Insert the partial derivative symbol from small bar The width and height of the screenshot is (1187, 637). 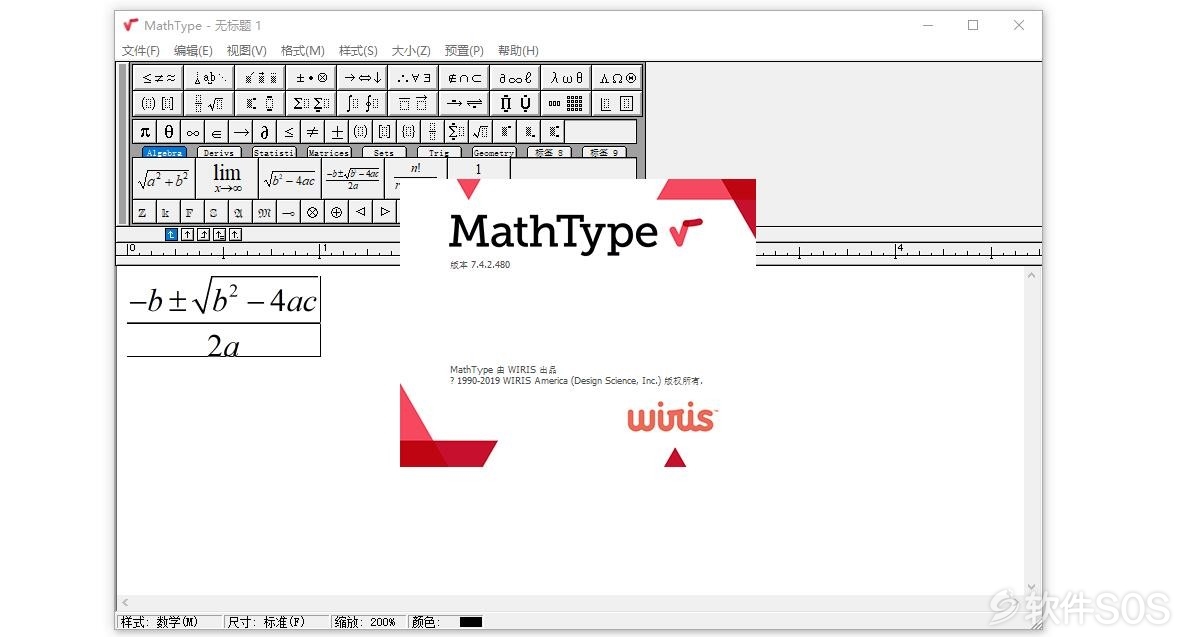coord(265,132)
